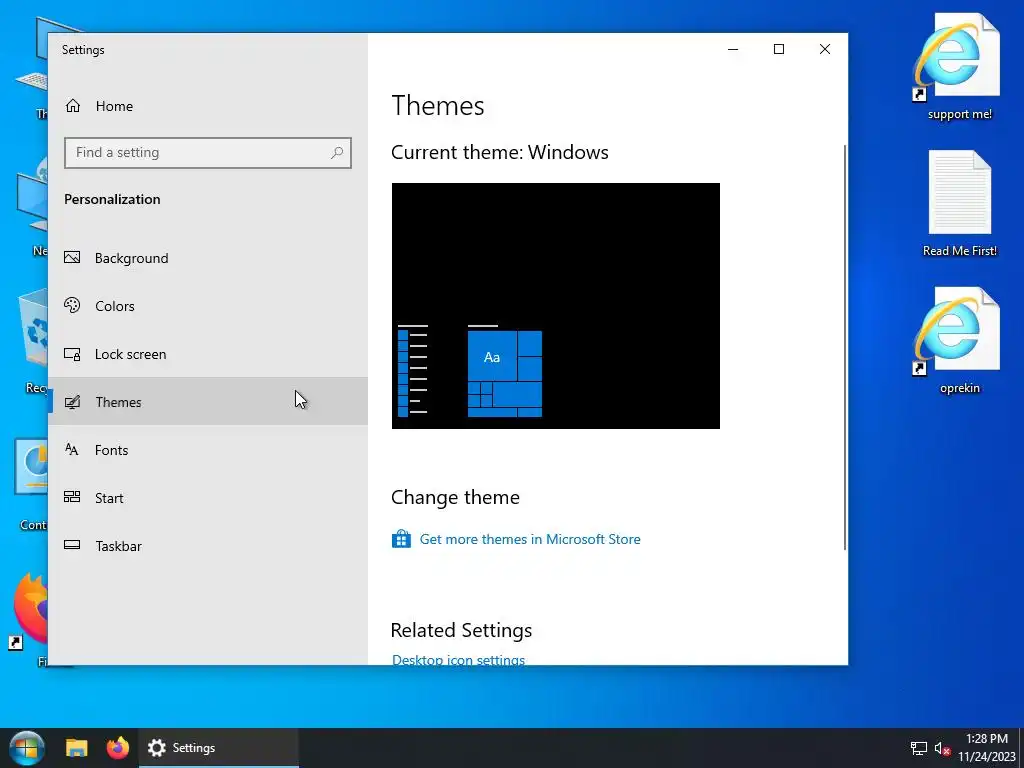Click the Start tiles icon
This screenshot has width=1024, height=768.
coord(72,497)
